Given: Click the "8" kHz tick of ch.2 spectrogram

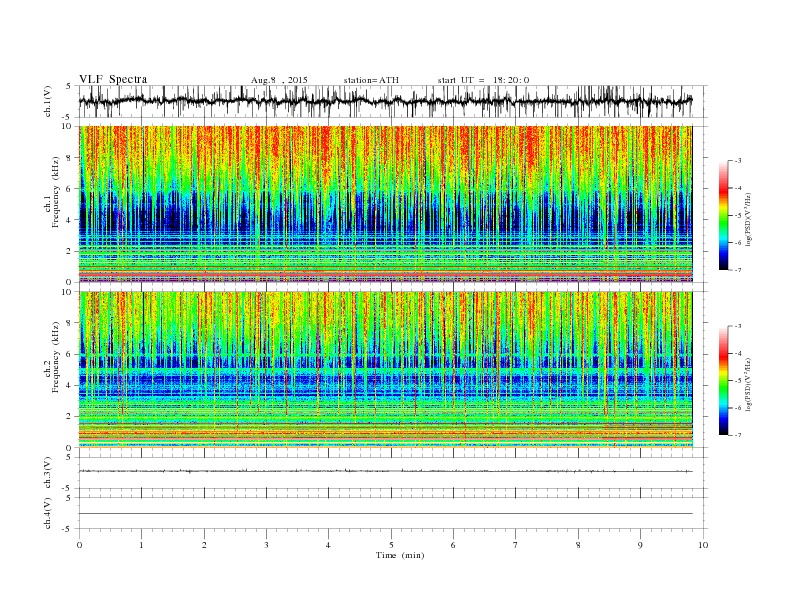Looking at the screenshot, I should pos(70,323).
